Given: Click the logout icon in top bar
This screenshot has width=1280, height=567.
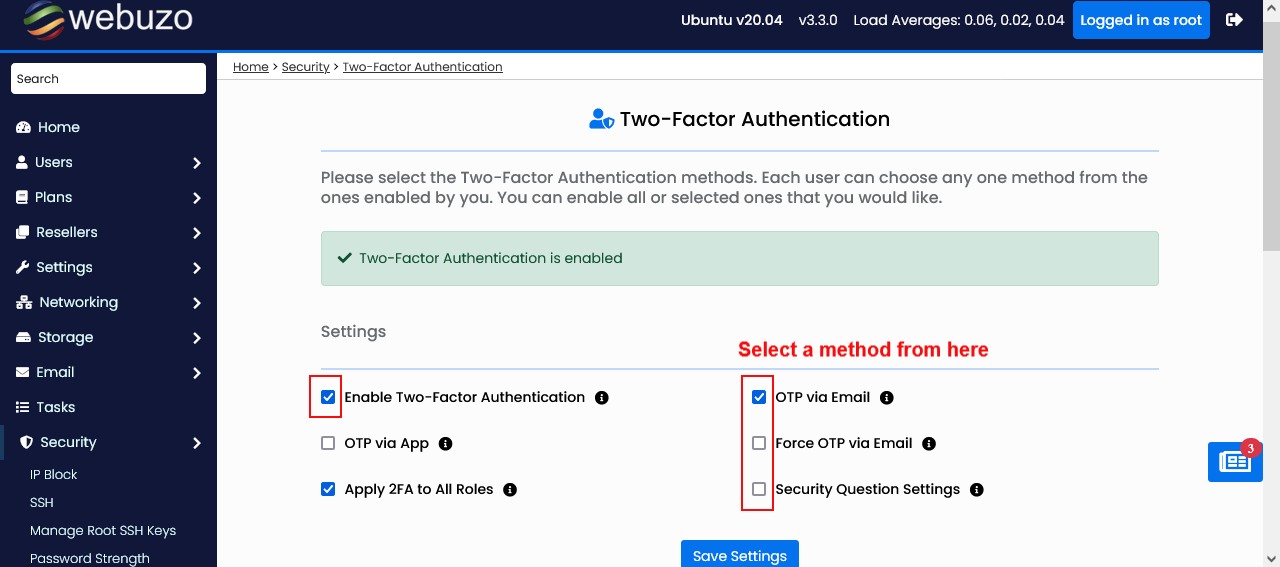Looking at the screenshot, I should click(1235, 20).
